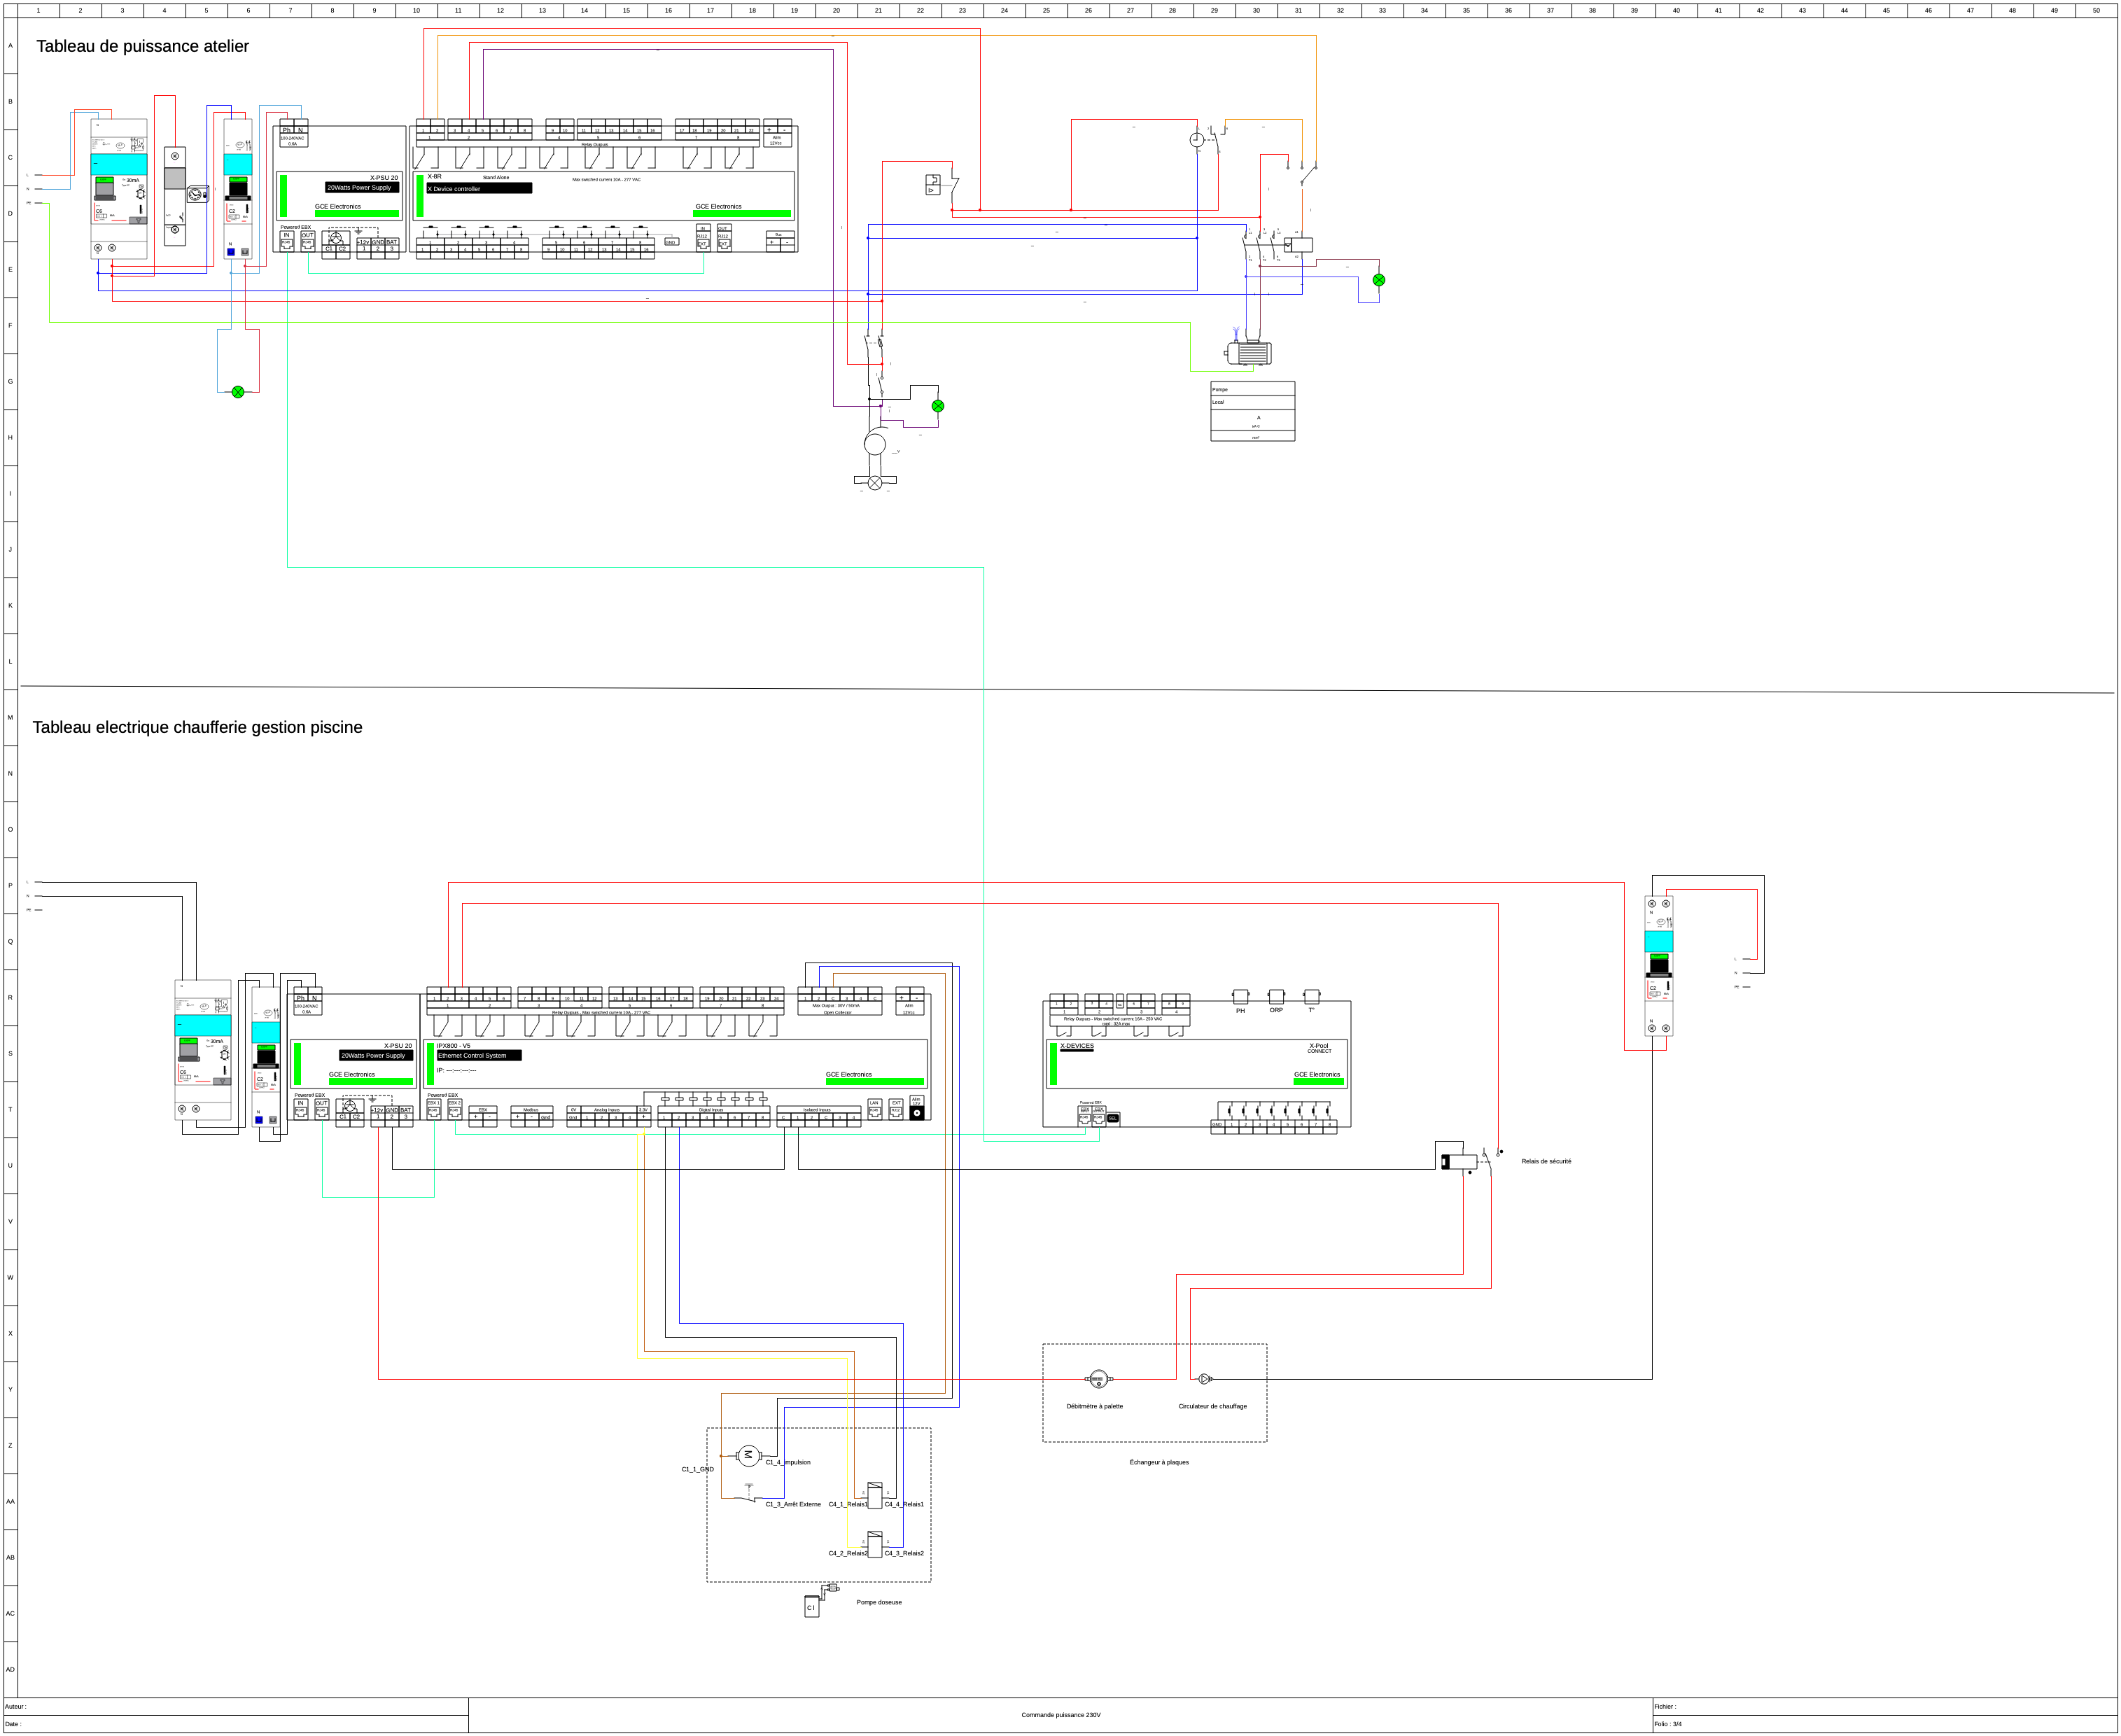The width and height of the screenshot is (2121, 1736).
Task: Select the C1_4_Impulsion motor symbol
Action: click(x=748, y=1455)
